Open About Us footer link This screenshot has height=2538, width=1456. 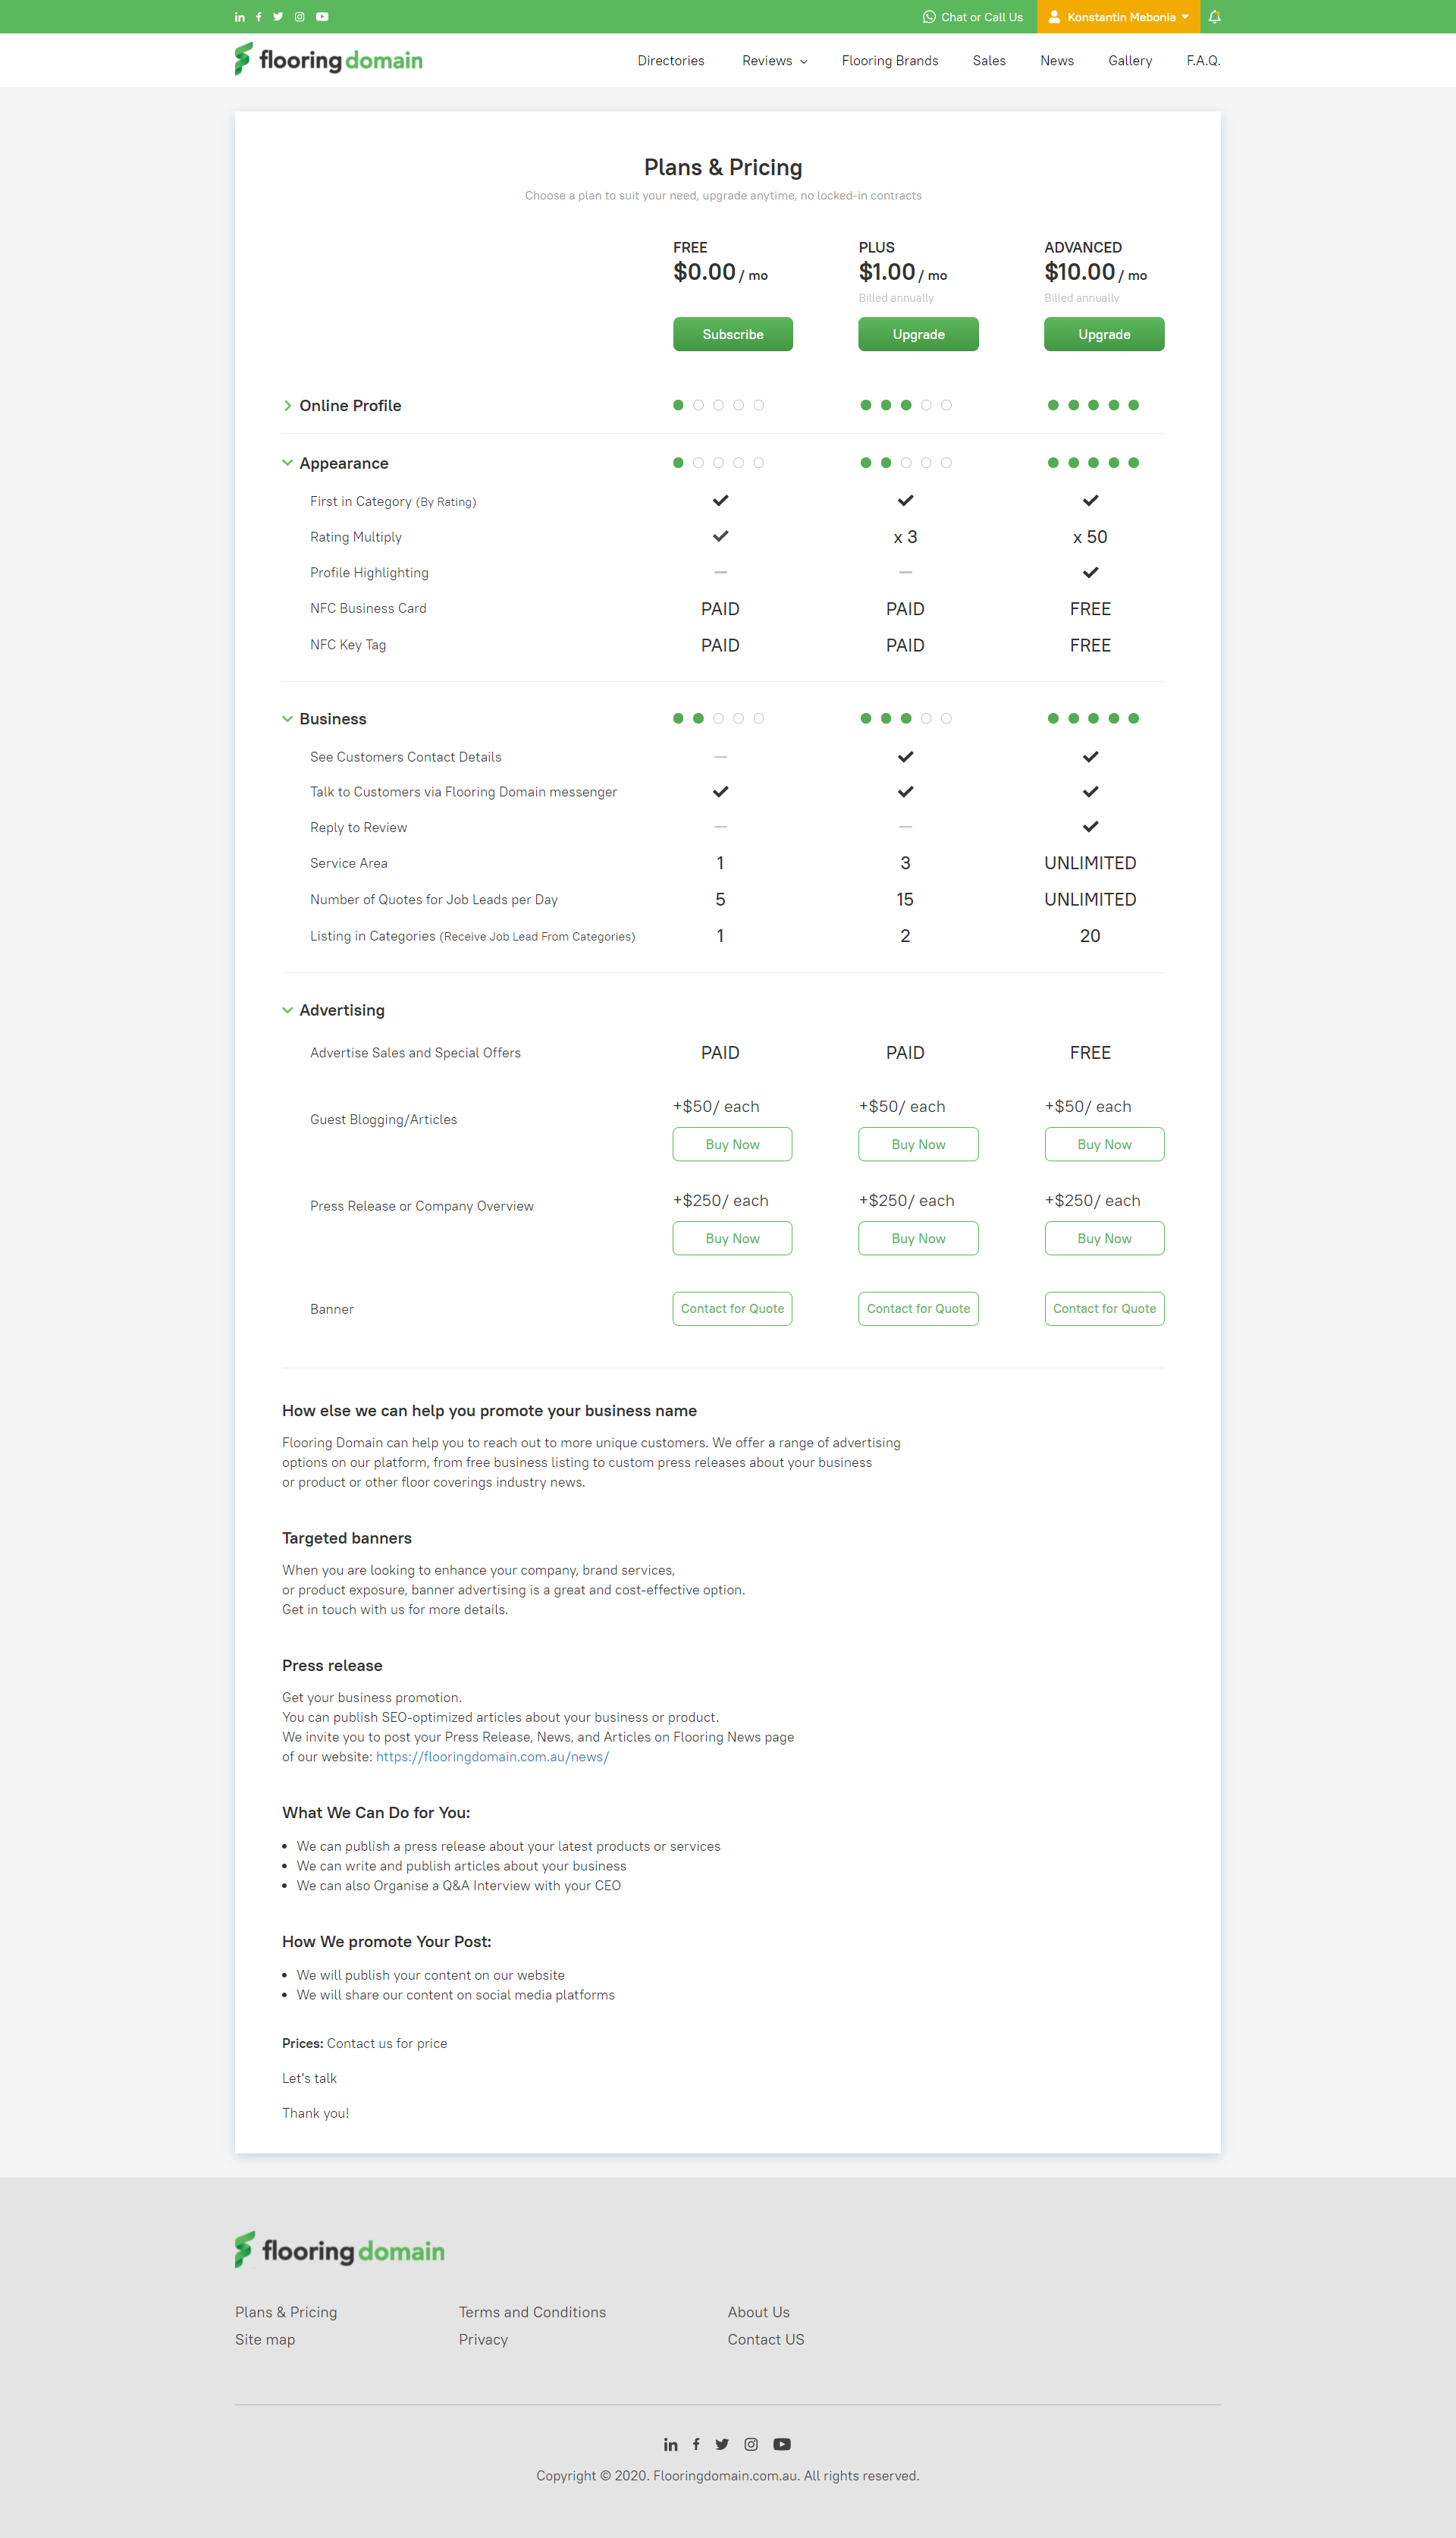[x=758, y=2312]
